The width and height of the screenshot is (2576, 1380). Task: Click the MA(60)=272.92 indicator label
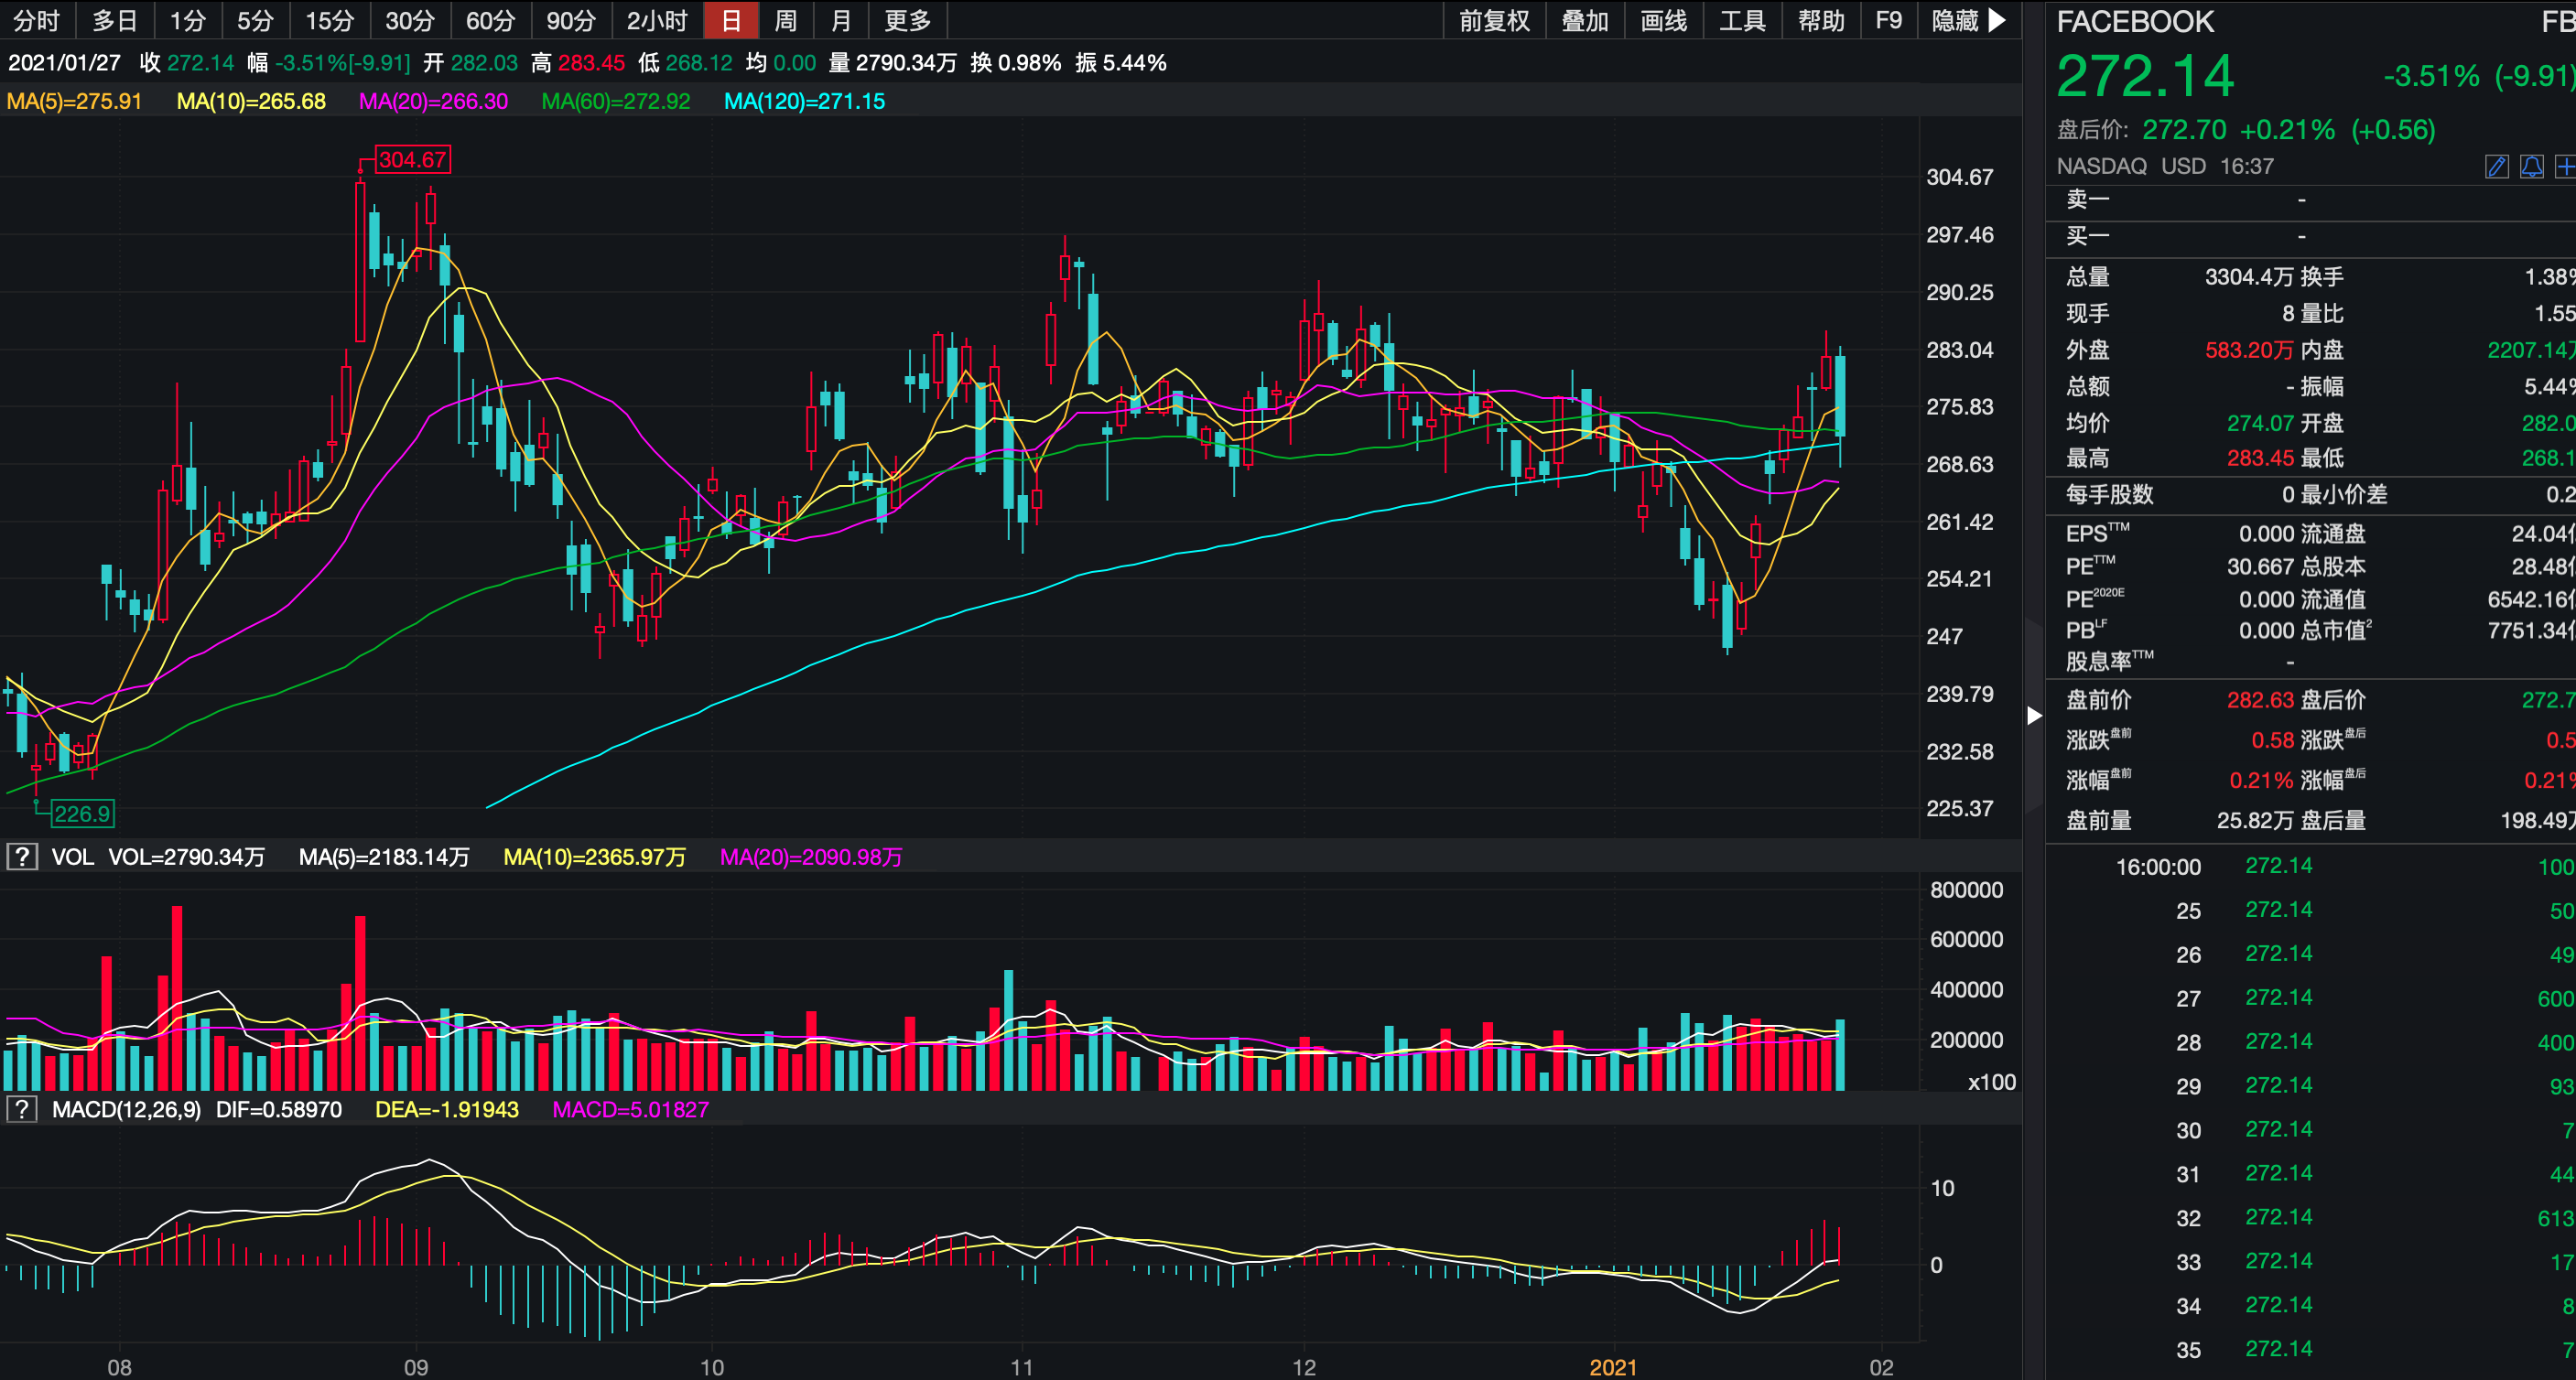[x=616, y=102]
